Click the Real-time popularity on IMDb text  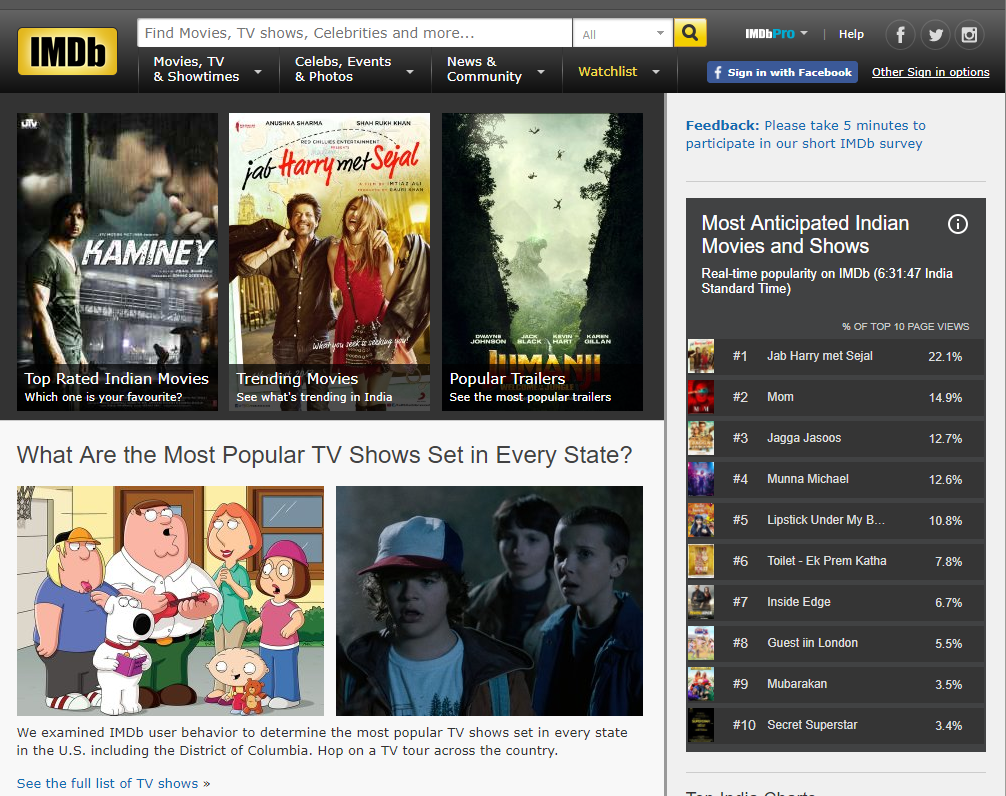827,281
